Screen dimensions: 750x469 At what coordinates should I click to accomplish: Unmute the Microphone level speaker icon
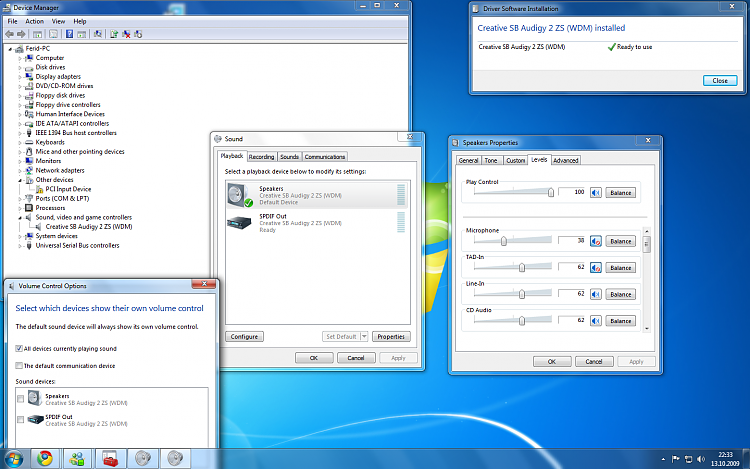pos(596,241)
